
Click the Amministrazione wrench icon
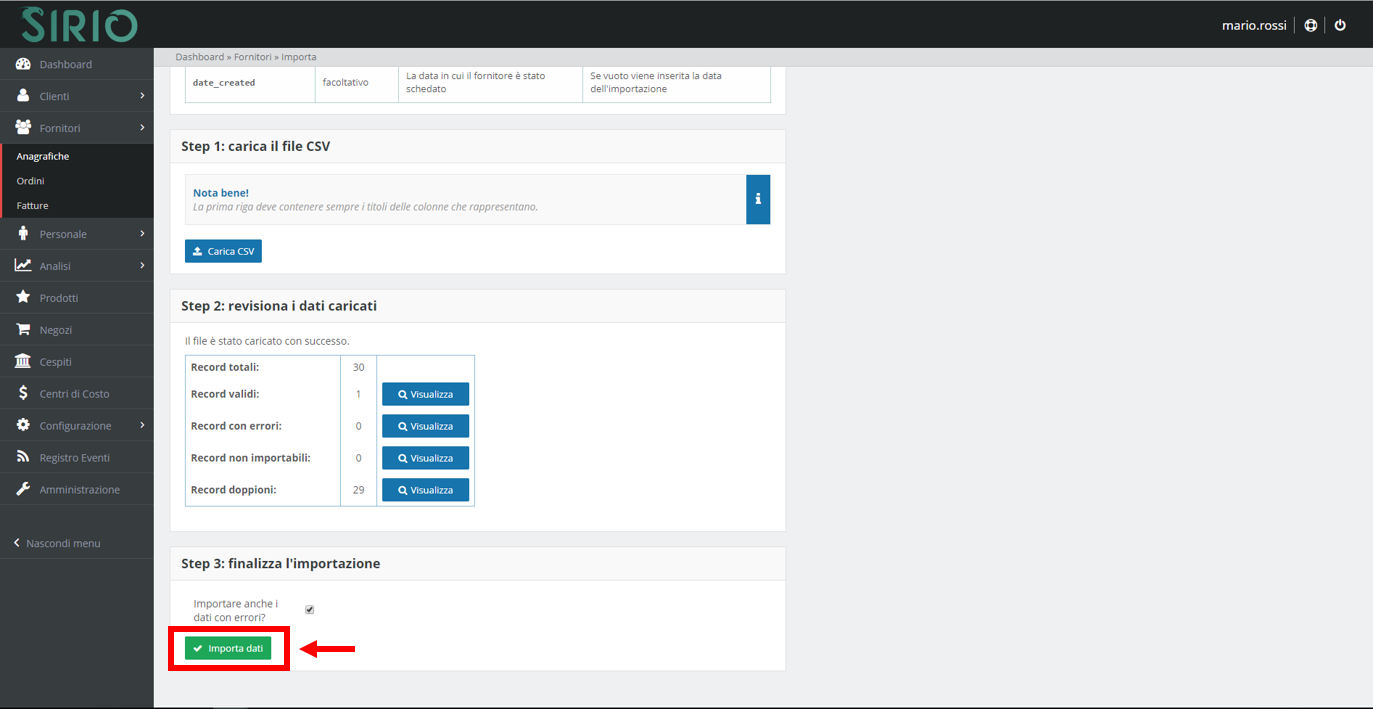point(23,490)
